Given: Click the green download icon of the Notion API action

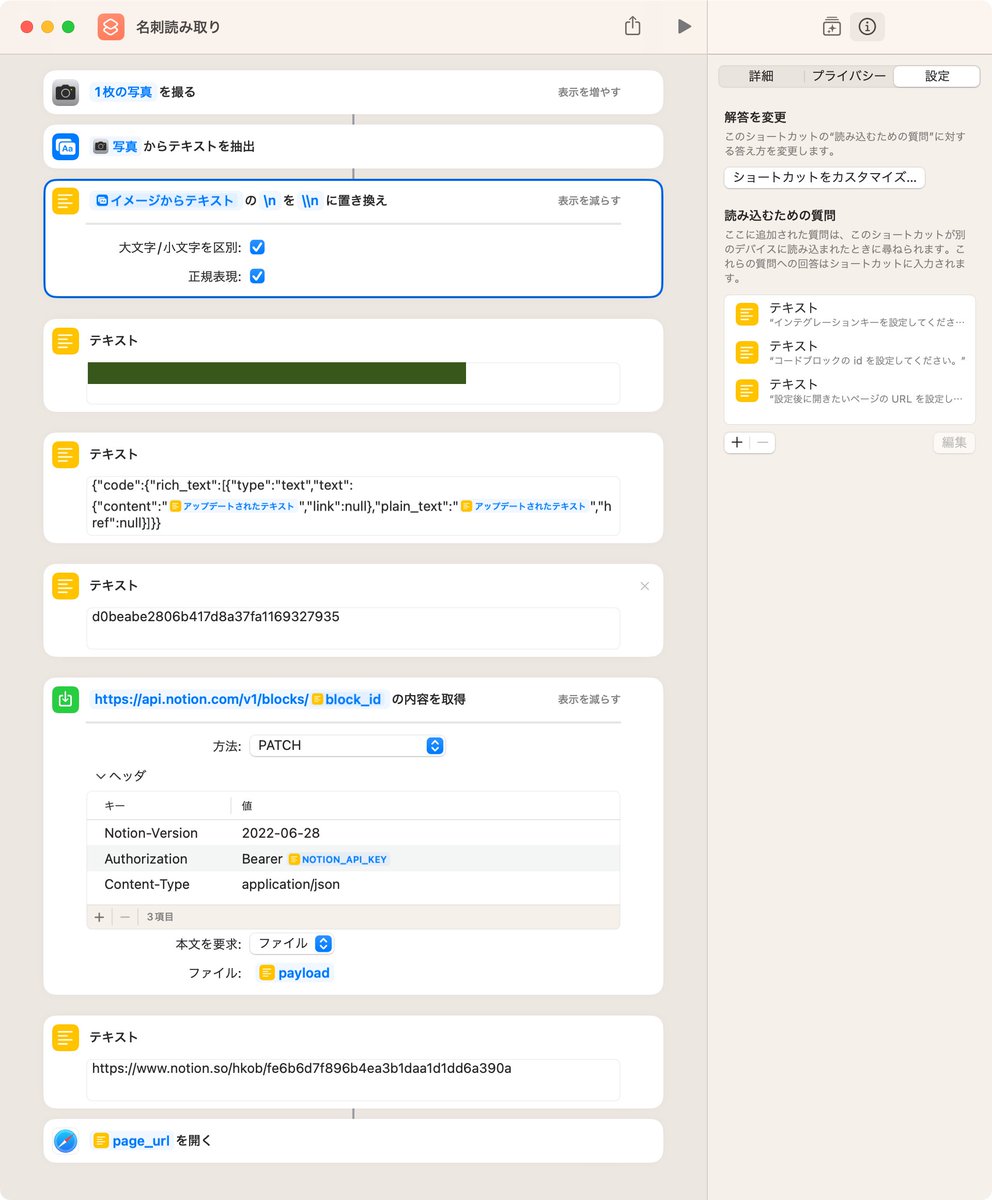Looking at the screenshot, I should tap(66, 699).
